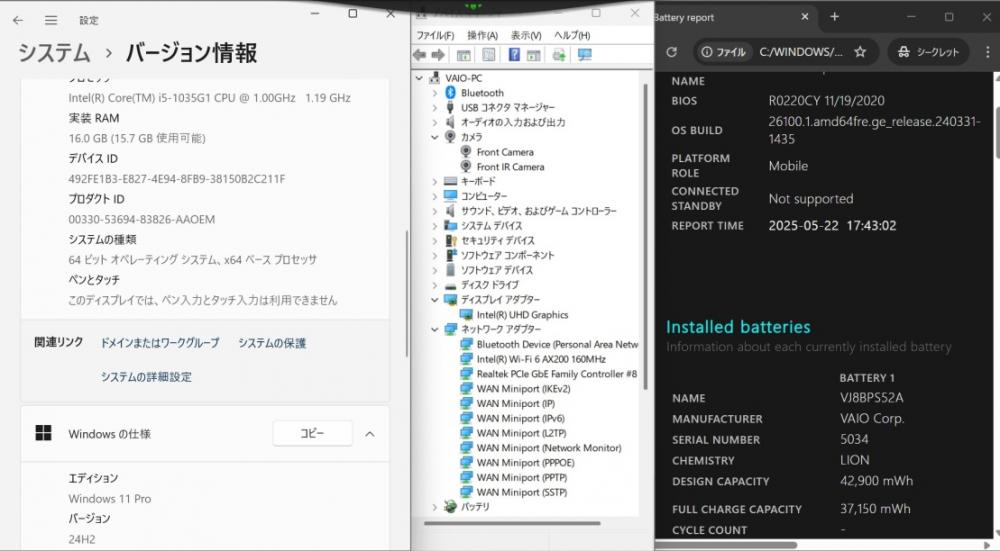Select the オーディオの入力および出力 tree row
Image resolution: width=1000 pixels, height=551 pixels.
513,122
